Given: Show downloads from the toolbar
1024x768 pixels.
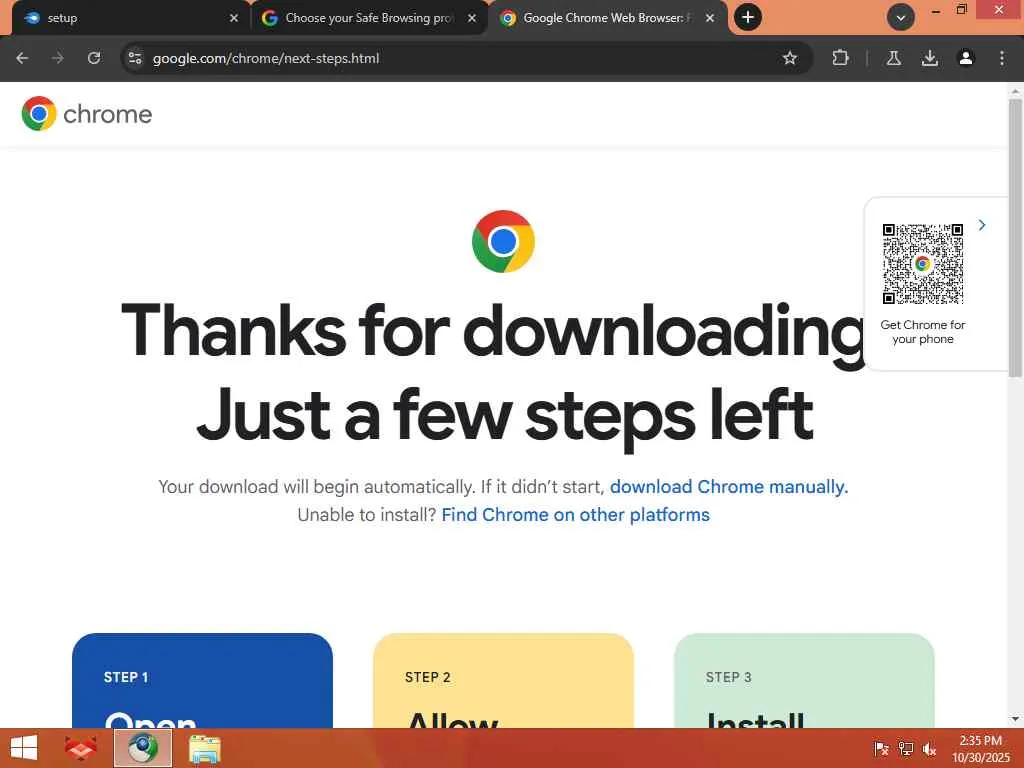Looking at the screenshot, I should (929, 58).
